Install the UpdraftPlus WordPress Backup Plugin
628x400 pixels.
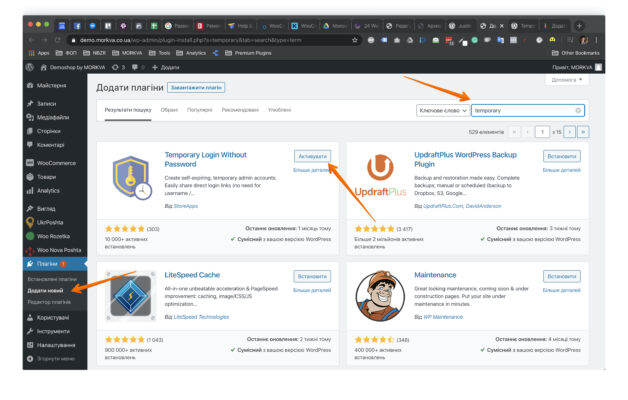click(x=562, y=156)
